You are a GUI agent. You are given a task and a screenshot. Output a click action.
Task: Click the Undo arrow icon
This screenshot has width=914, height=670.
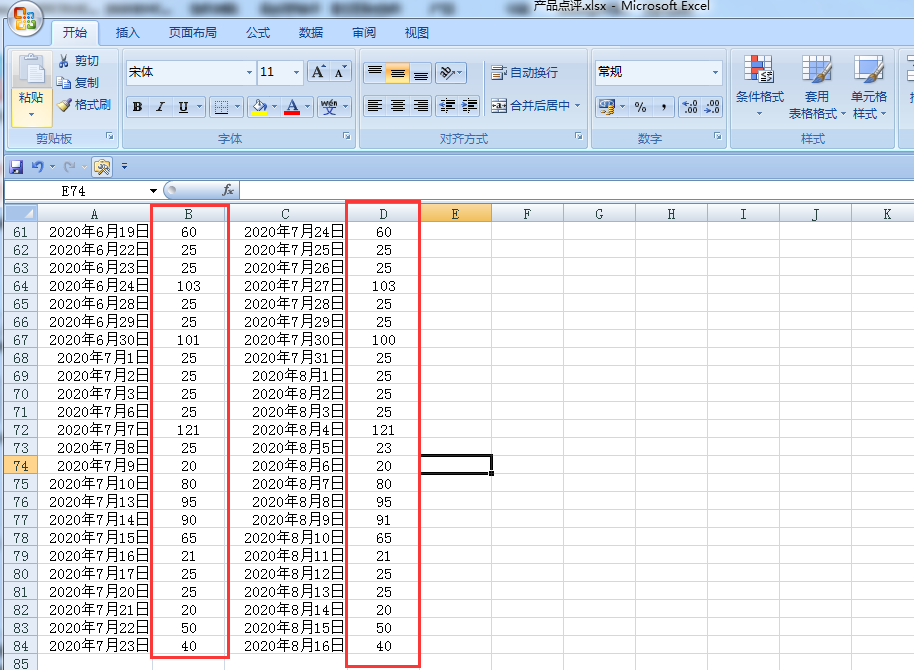[x=37, y=167]
